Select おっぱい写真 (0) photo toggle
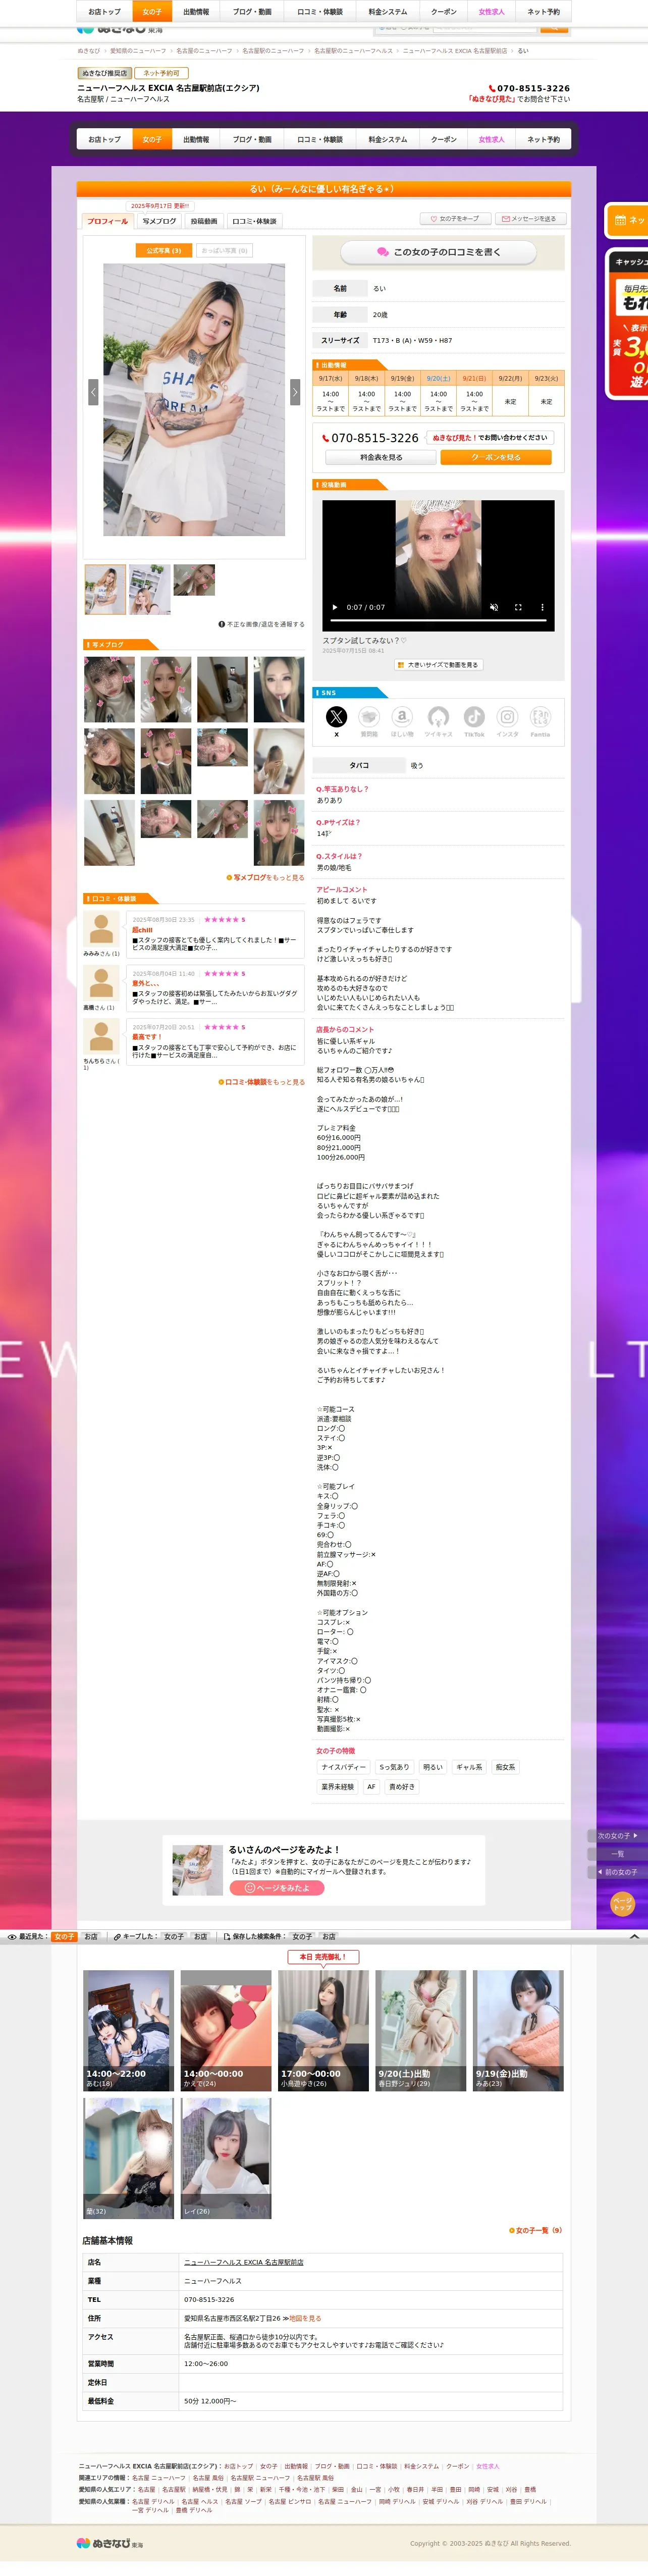Image resolution: width=648 pixels, height=2576 pixels. tap(224, 251)
